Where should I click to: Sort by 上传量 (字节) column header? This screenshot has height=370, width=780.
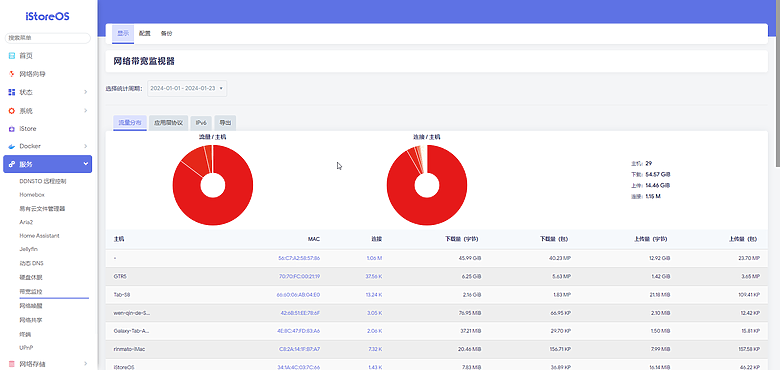pyautogui.click(x=652, y=239)
